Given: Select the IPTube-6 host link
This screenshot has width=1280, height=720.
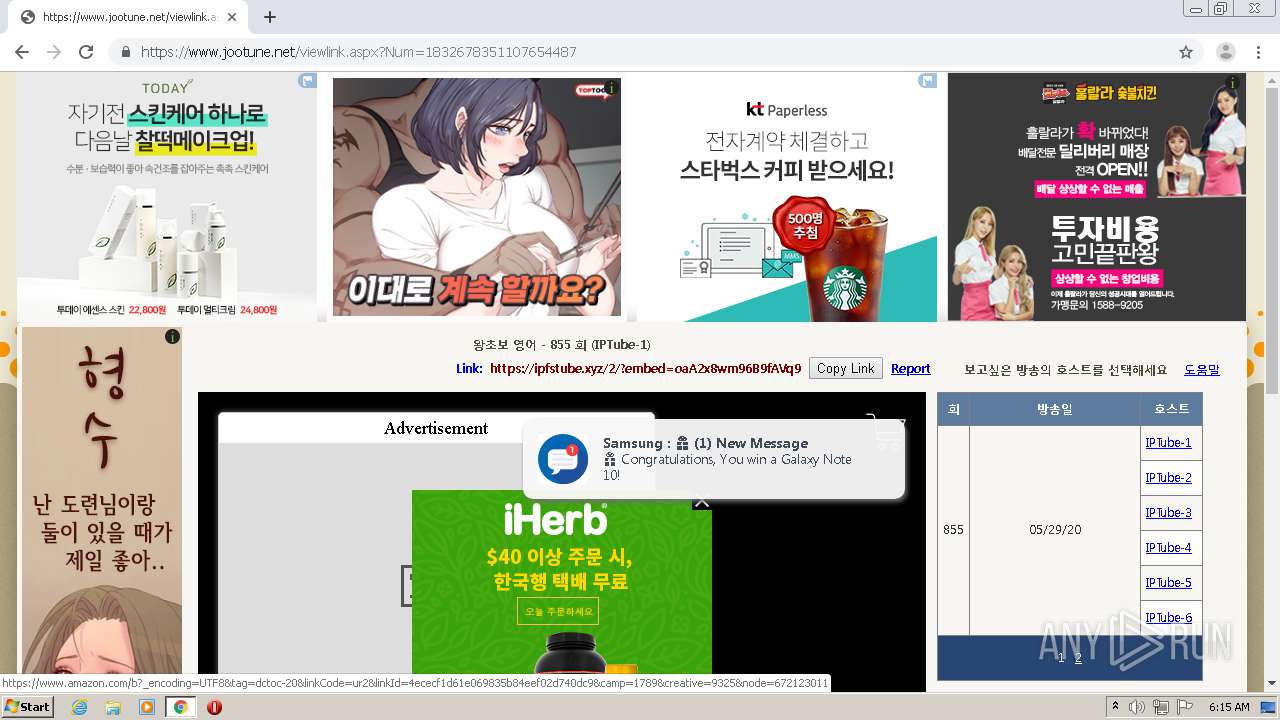Looking at the screenshot, I should point(1168,618).
